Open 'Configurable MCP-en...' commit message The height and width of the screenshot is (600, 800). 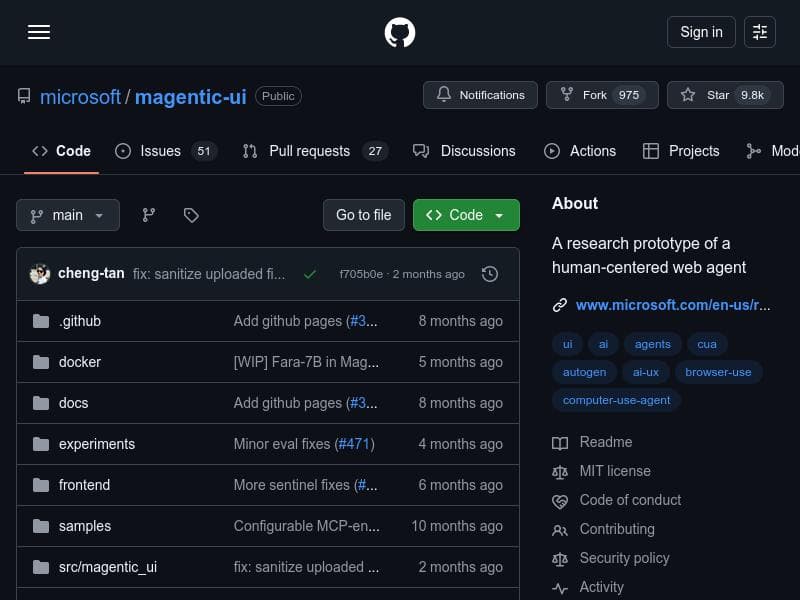(307, 526)
